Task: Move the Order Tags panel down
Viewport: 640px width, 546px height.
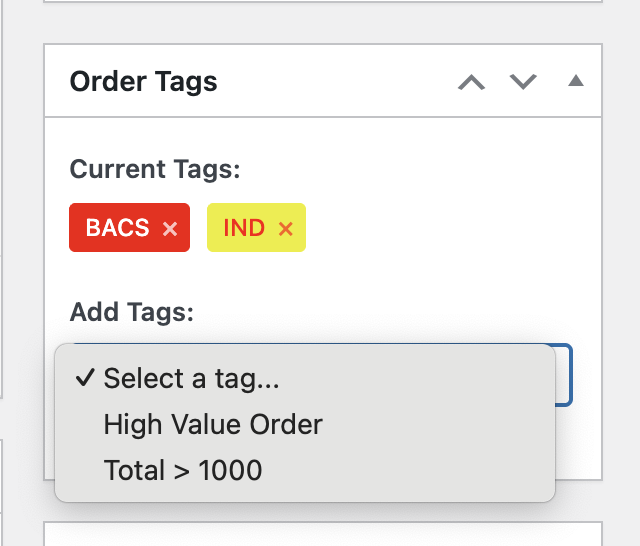Action: pos(523,82)
